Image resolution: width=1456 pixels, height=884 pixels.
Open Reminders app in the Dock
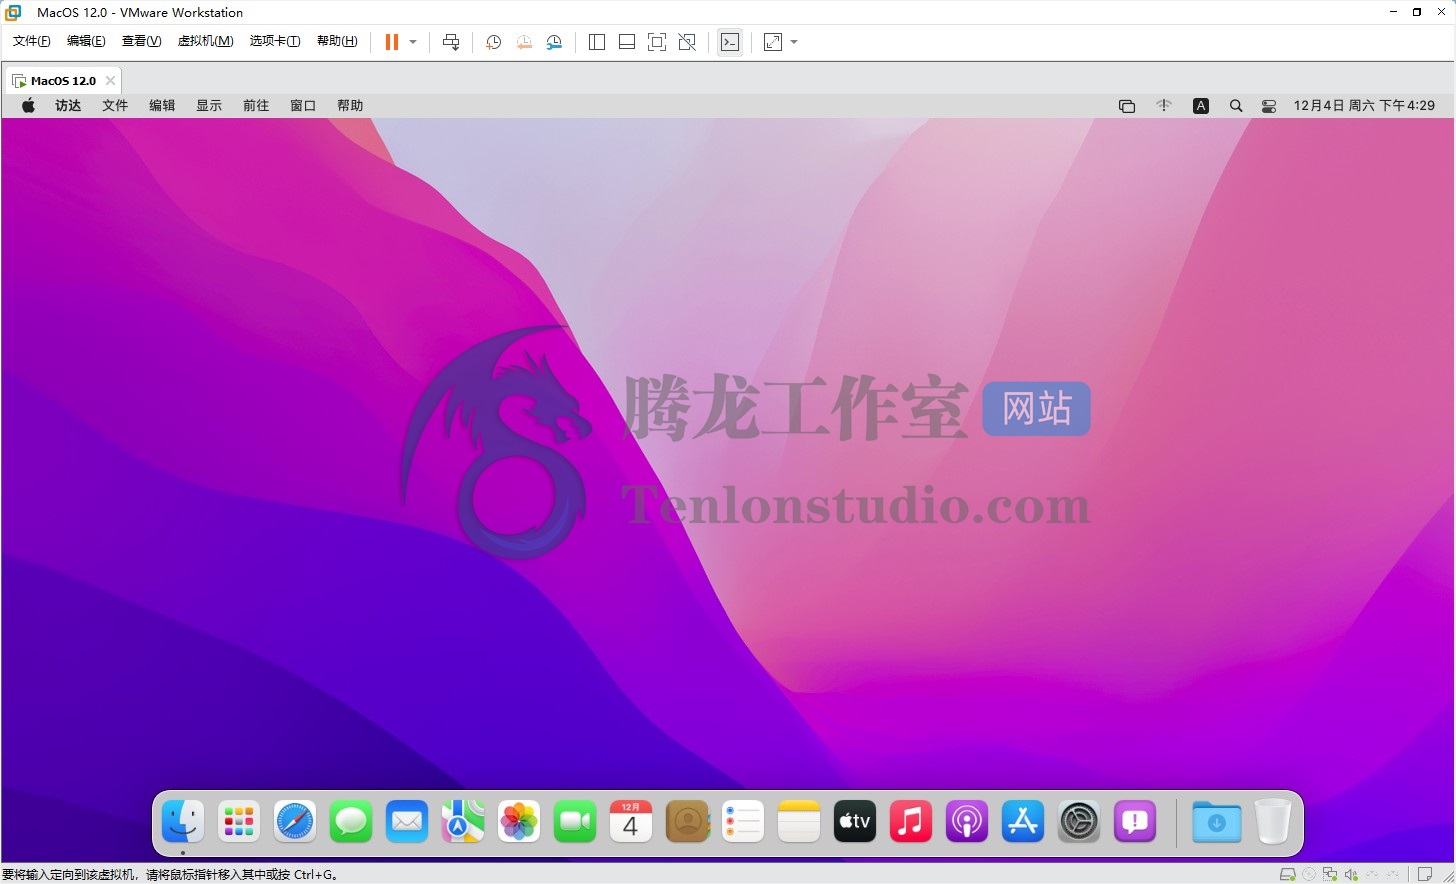[x=743, y=822]
